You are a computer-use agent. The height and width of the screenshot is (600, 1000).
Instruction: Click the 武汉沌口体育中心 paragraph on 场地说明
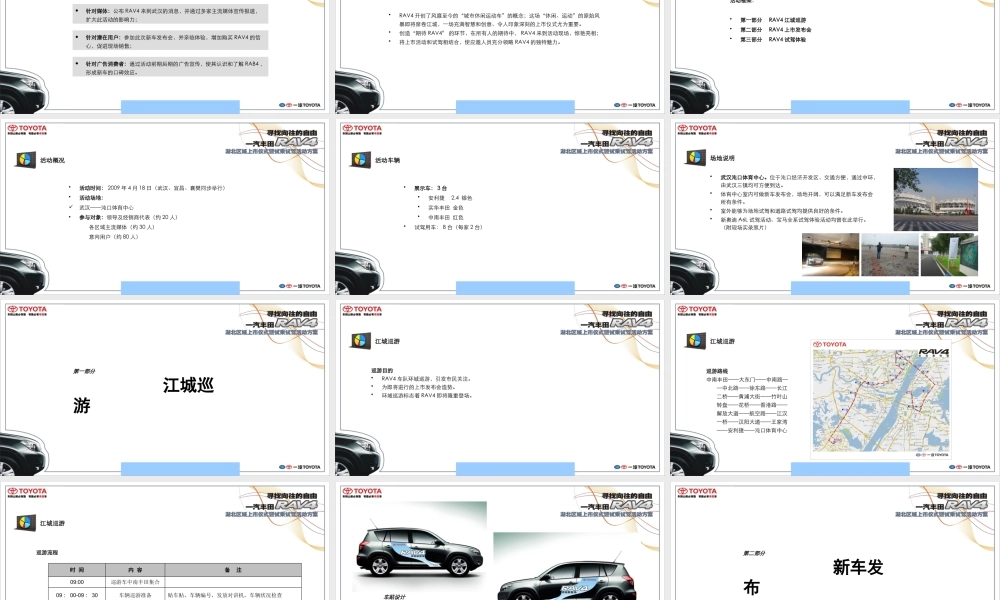point(797,181)
